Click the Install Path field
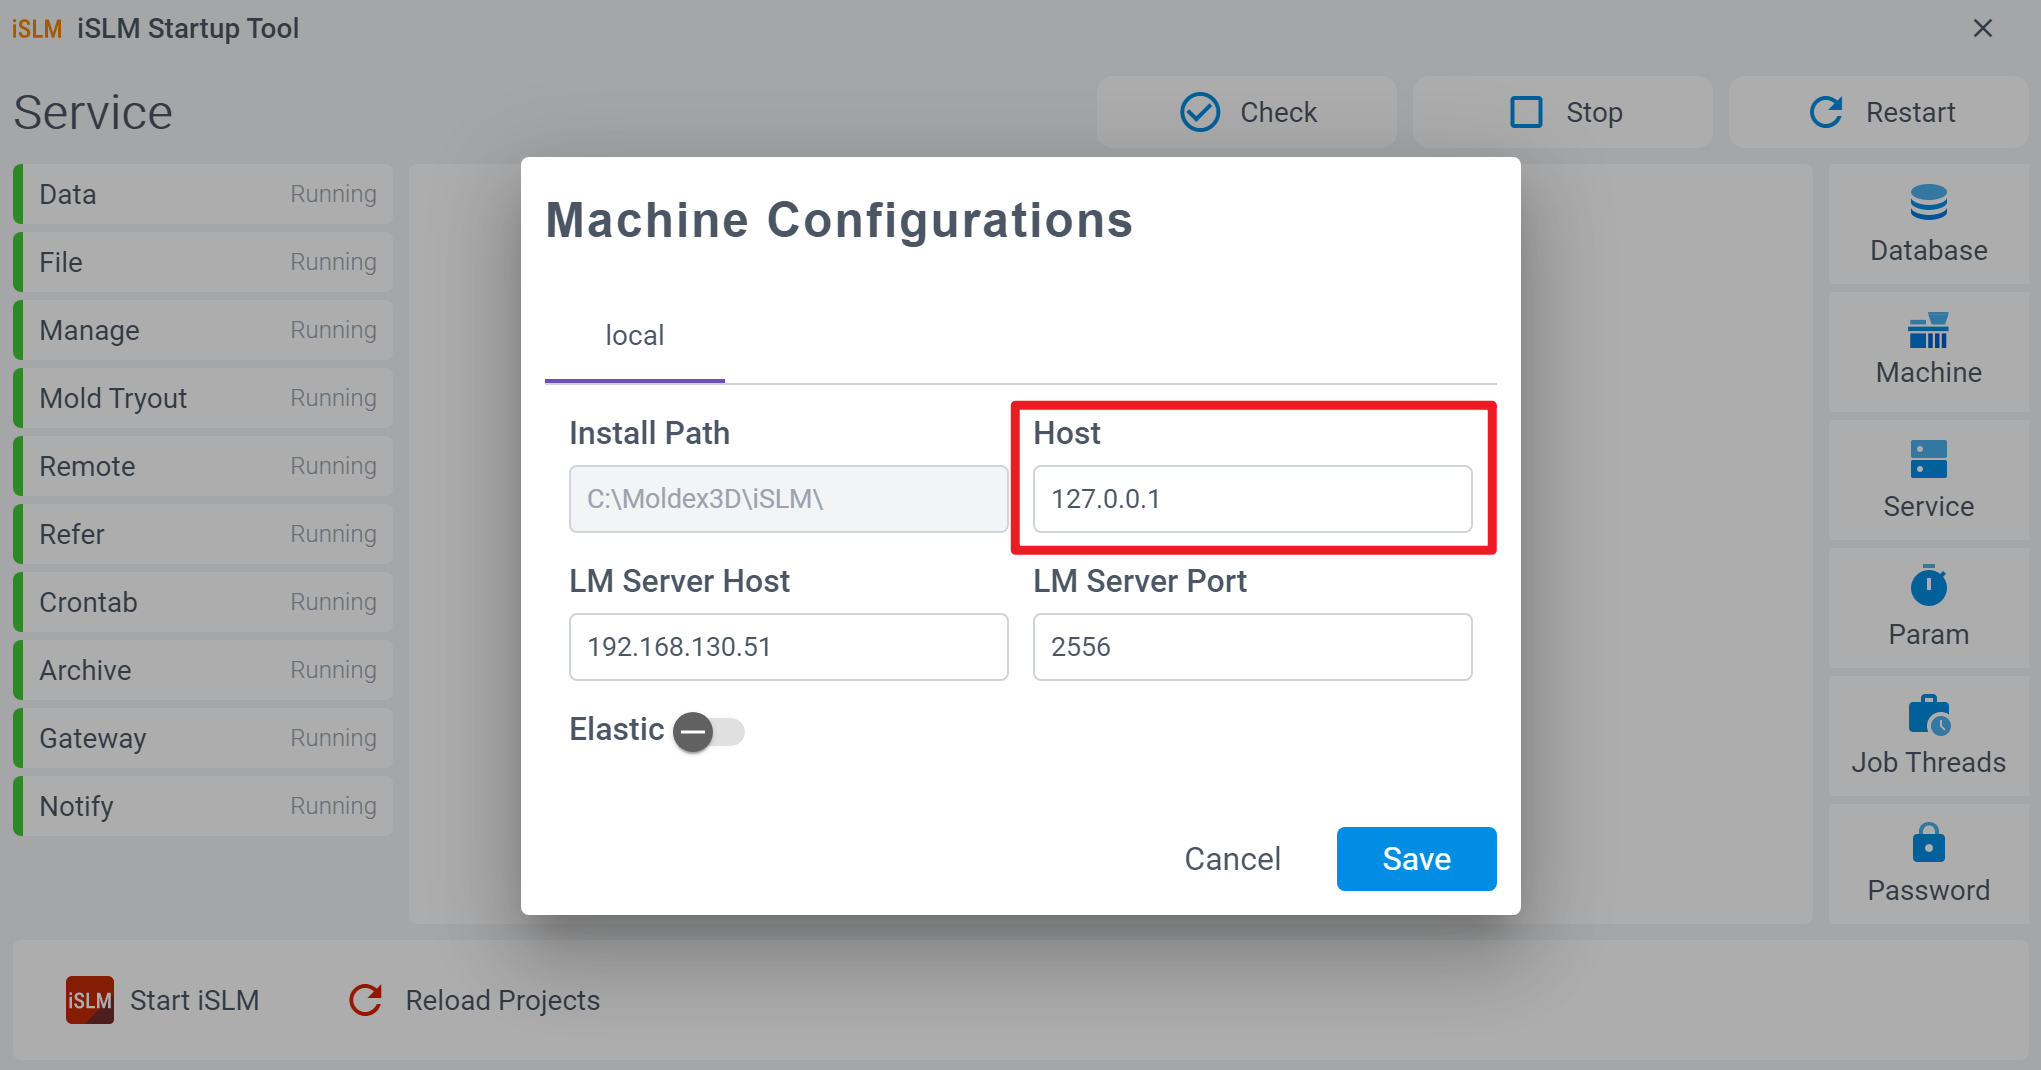 788,499
